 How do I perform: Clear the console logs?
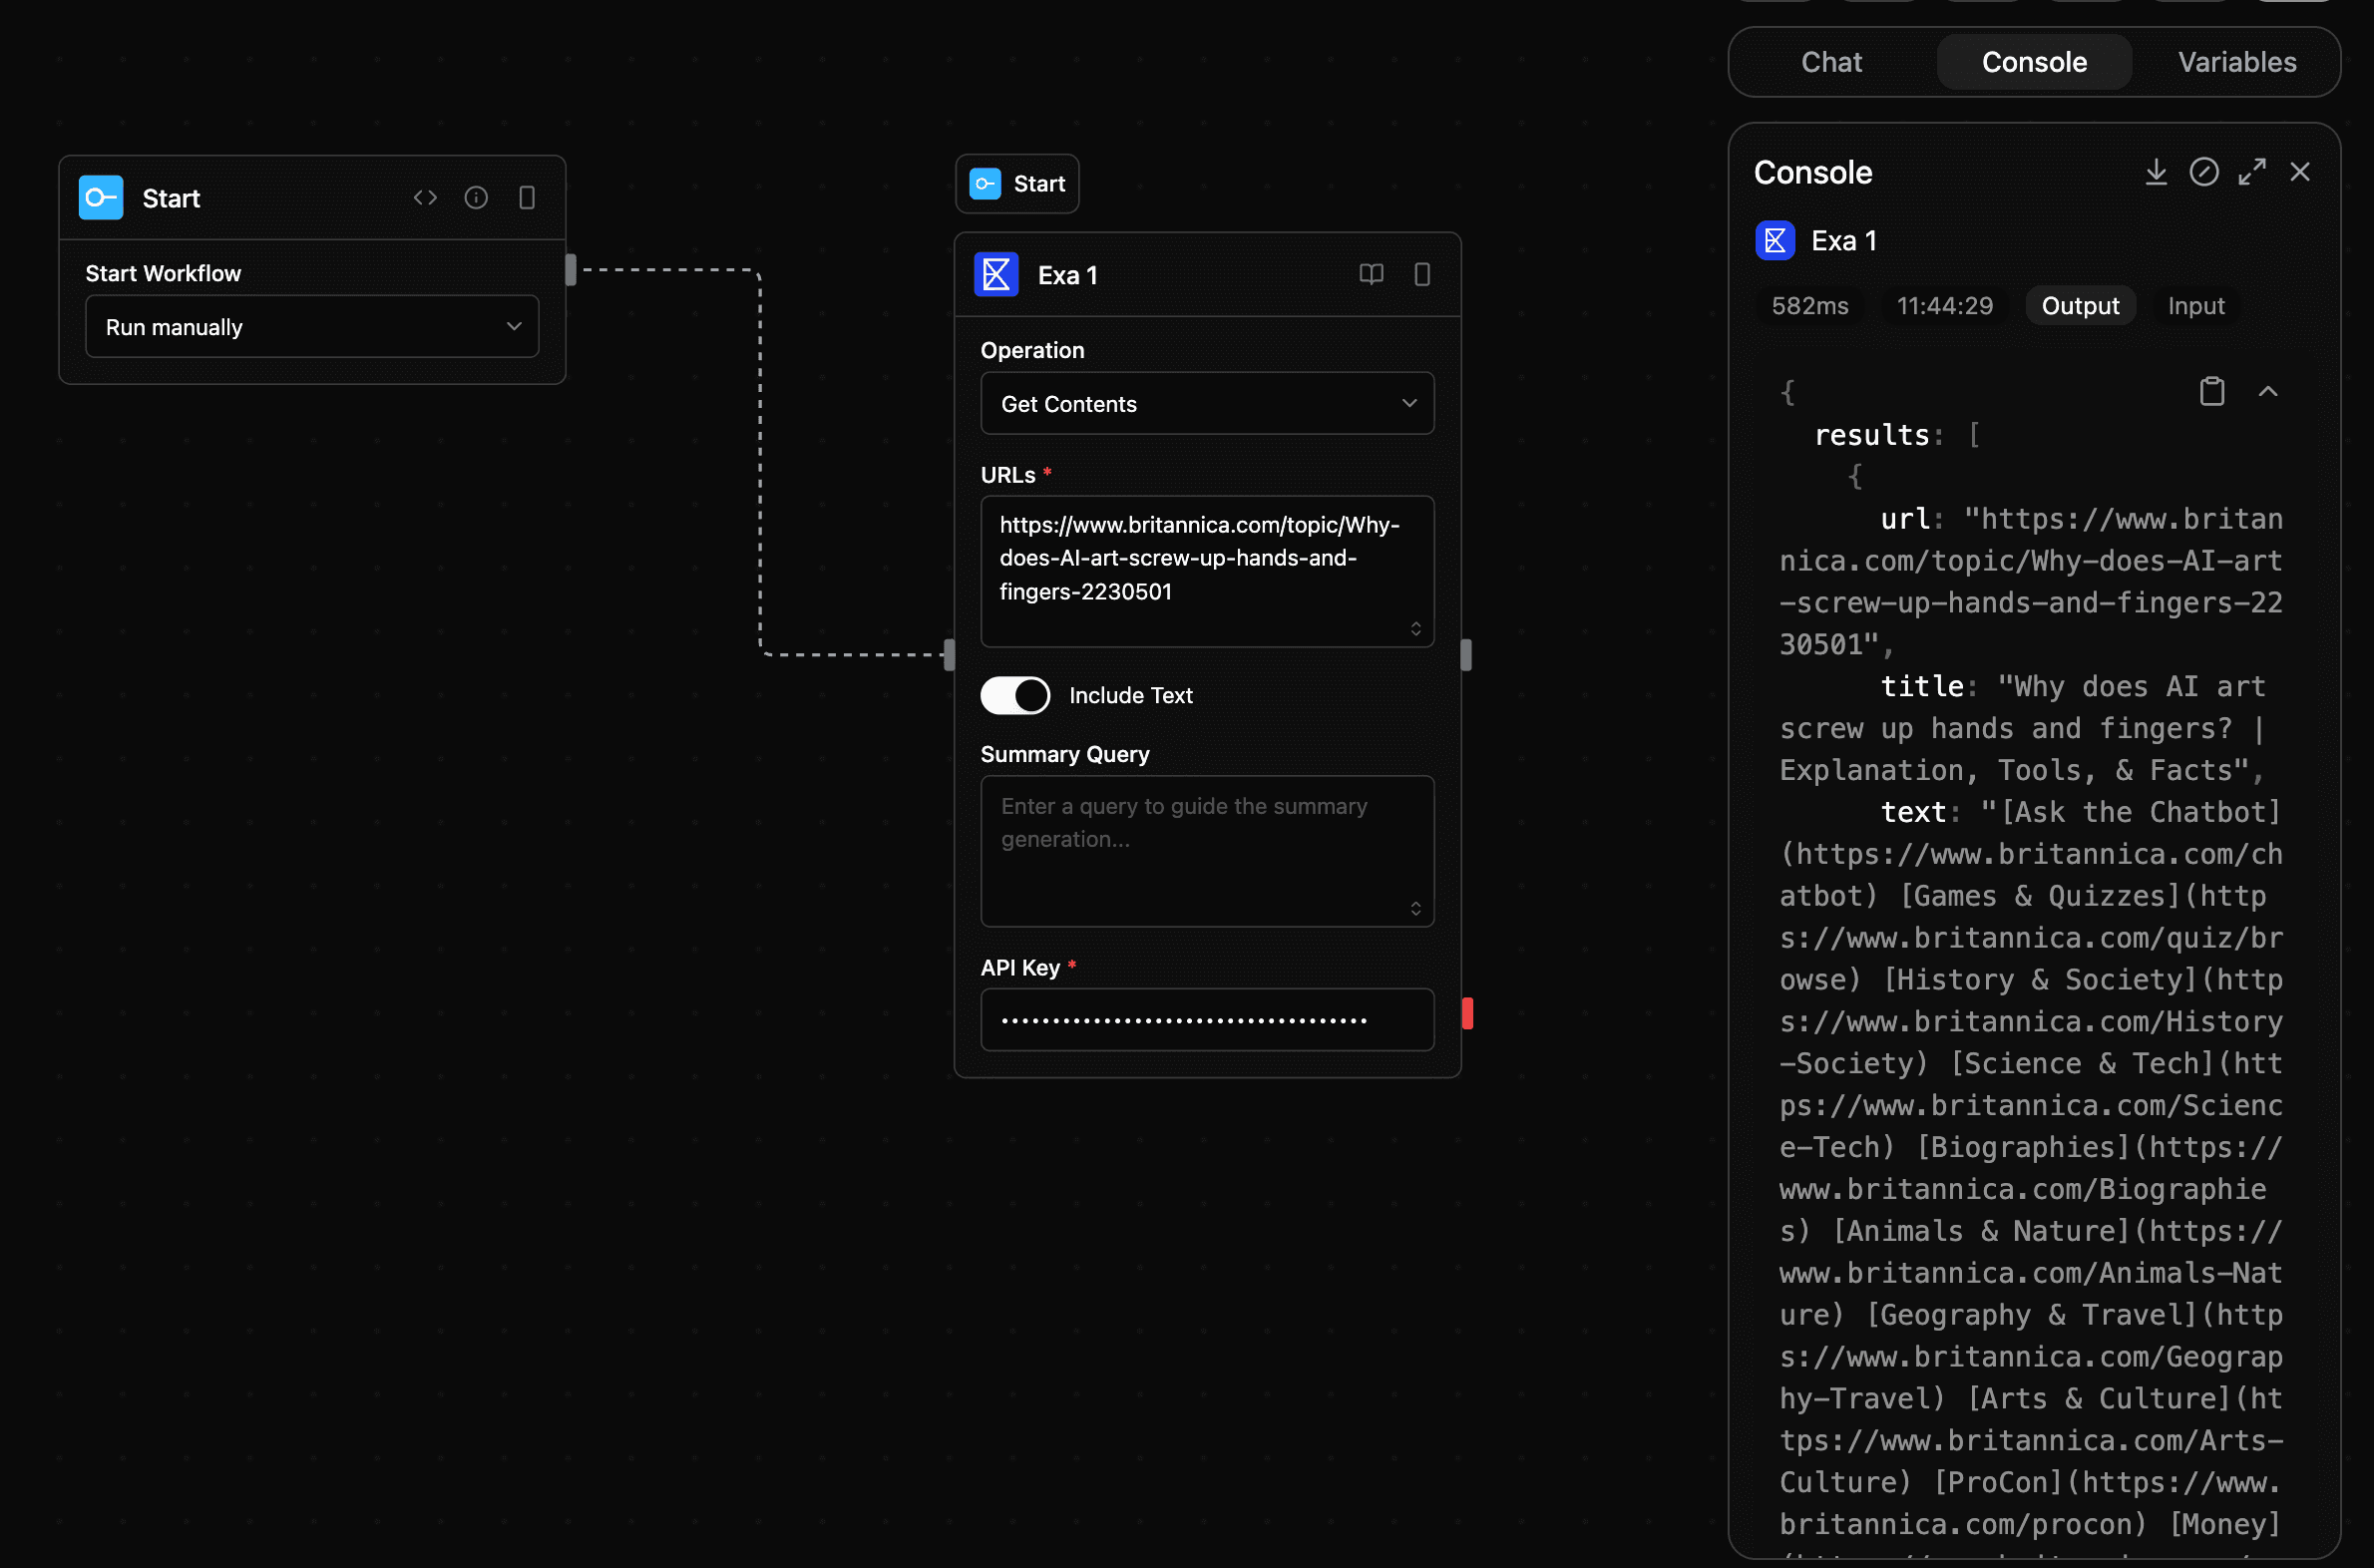(x=2204, y=172)
